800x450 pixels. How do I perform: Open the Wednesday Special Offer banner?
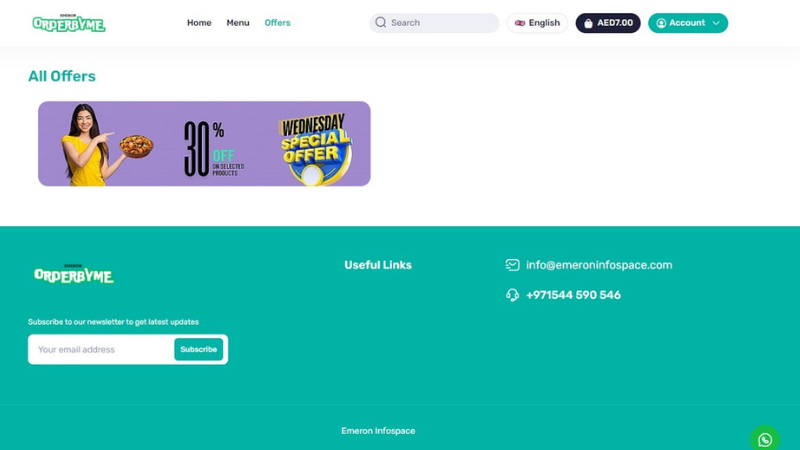pos(204,143)
